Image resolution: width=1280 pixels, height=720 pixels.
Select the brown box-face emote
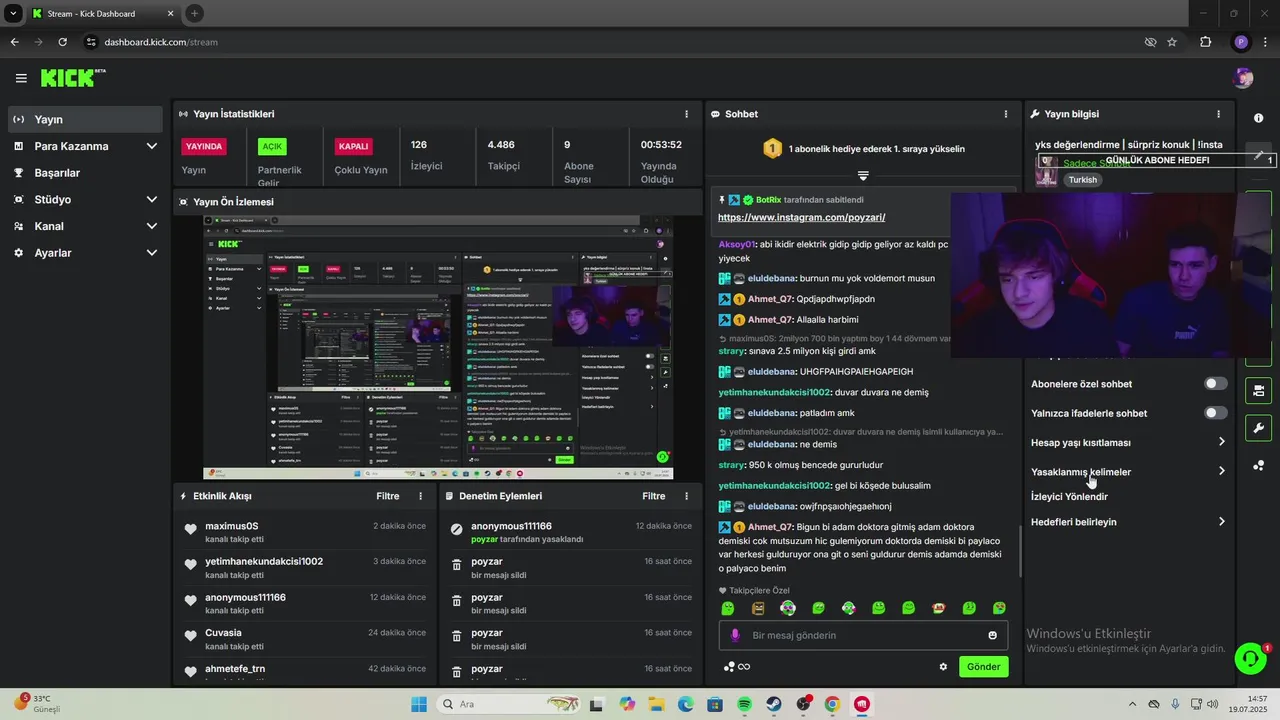758,608
